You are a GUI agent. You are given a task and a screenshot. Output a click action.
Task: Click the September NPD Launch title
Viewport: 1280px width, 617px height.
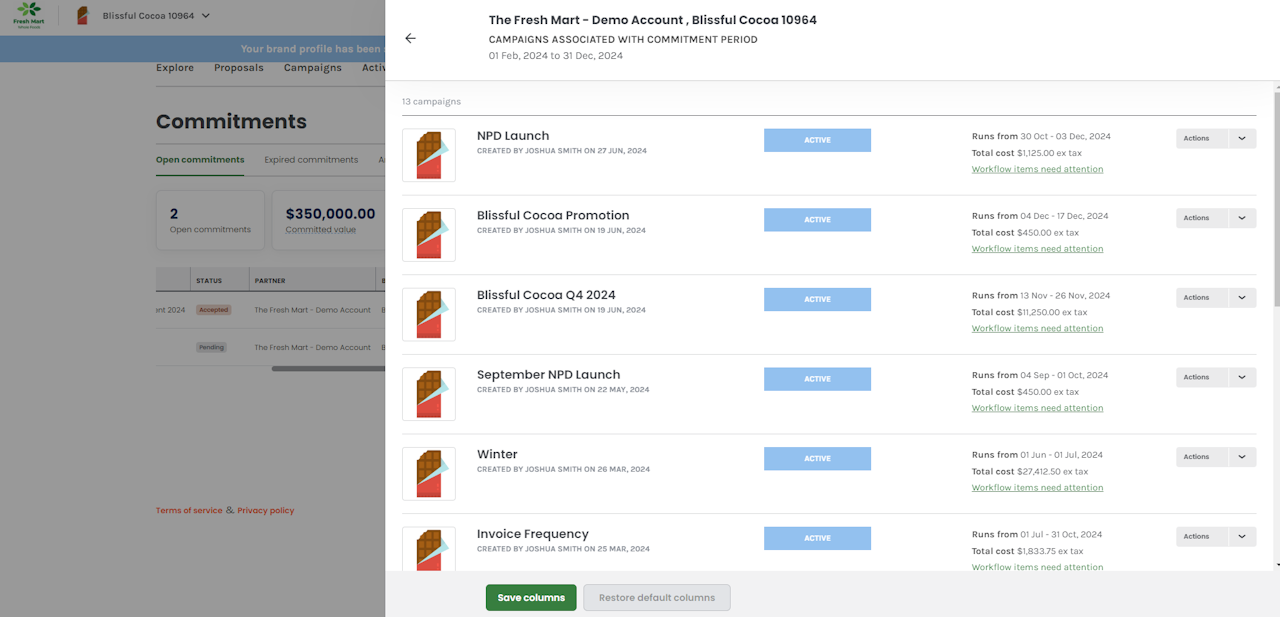pos(548,374)
